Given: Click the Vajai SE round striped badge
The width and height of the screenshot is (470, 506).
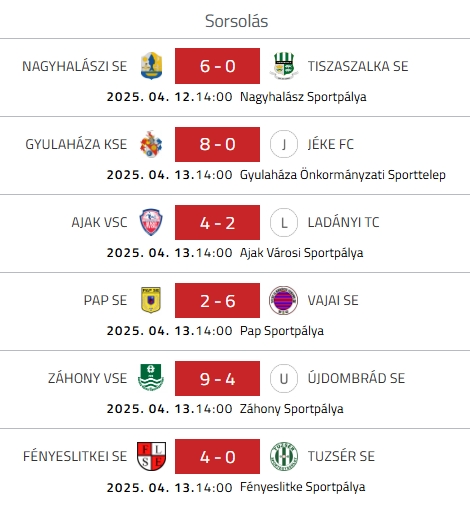Looking at the screenshot, I should [x=283, y=300].
